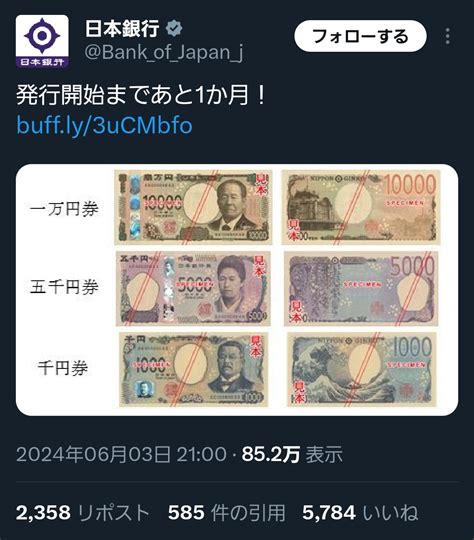View the 5000 yen note front image
The width and height of the screenshot is (474, 540).
pyautogui.click(x=193, y=289)
